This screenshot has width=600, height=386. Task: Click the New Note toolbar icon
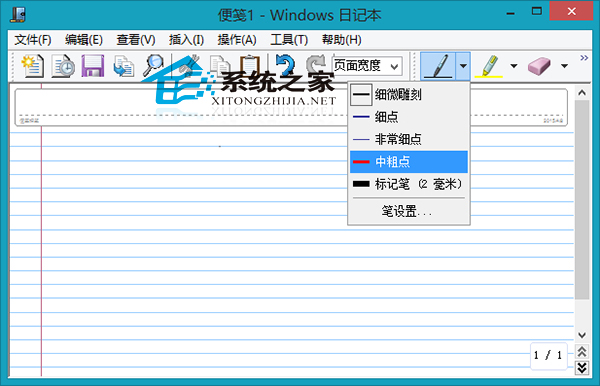pos(32,66)
